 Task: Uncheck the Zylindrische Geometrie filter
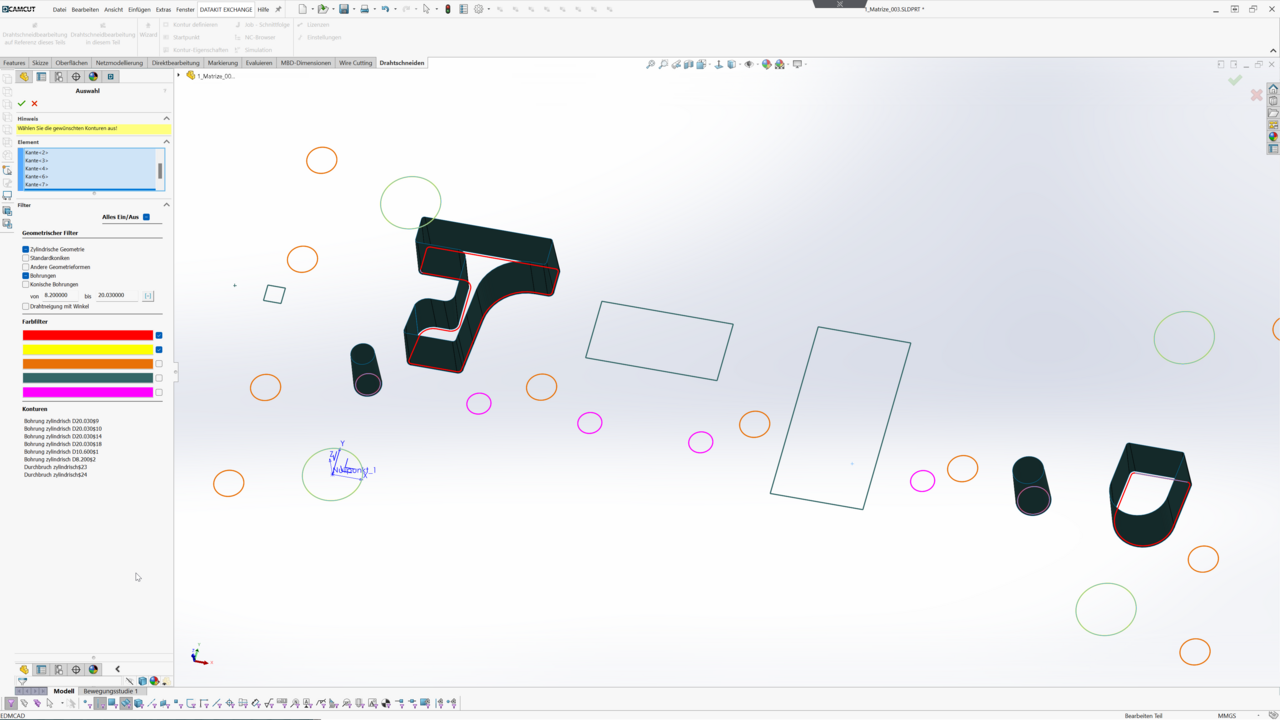pos(26,249)
